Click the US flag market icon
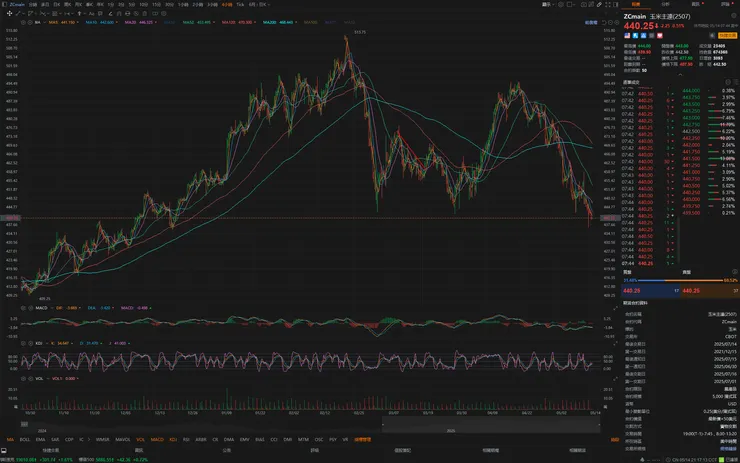Image resolution: width=740 pixels, height=463 pixels. tap(627, 35)
